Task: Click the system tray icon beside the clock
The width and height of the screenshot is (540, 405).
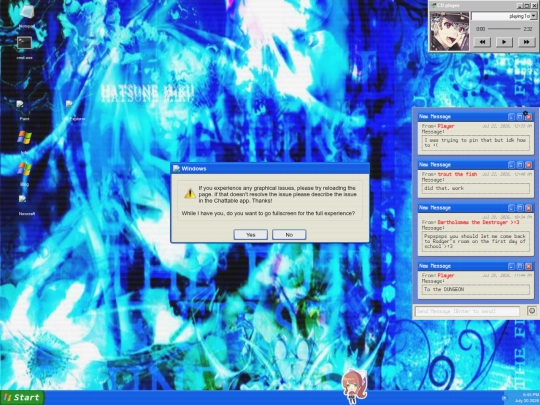Action: tap(505, 398)
